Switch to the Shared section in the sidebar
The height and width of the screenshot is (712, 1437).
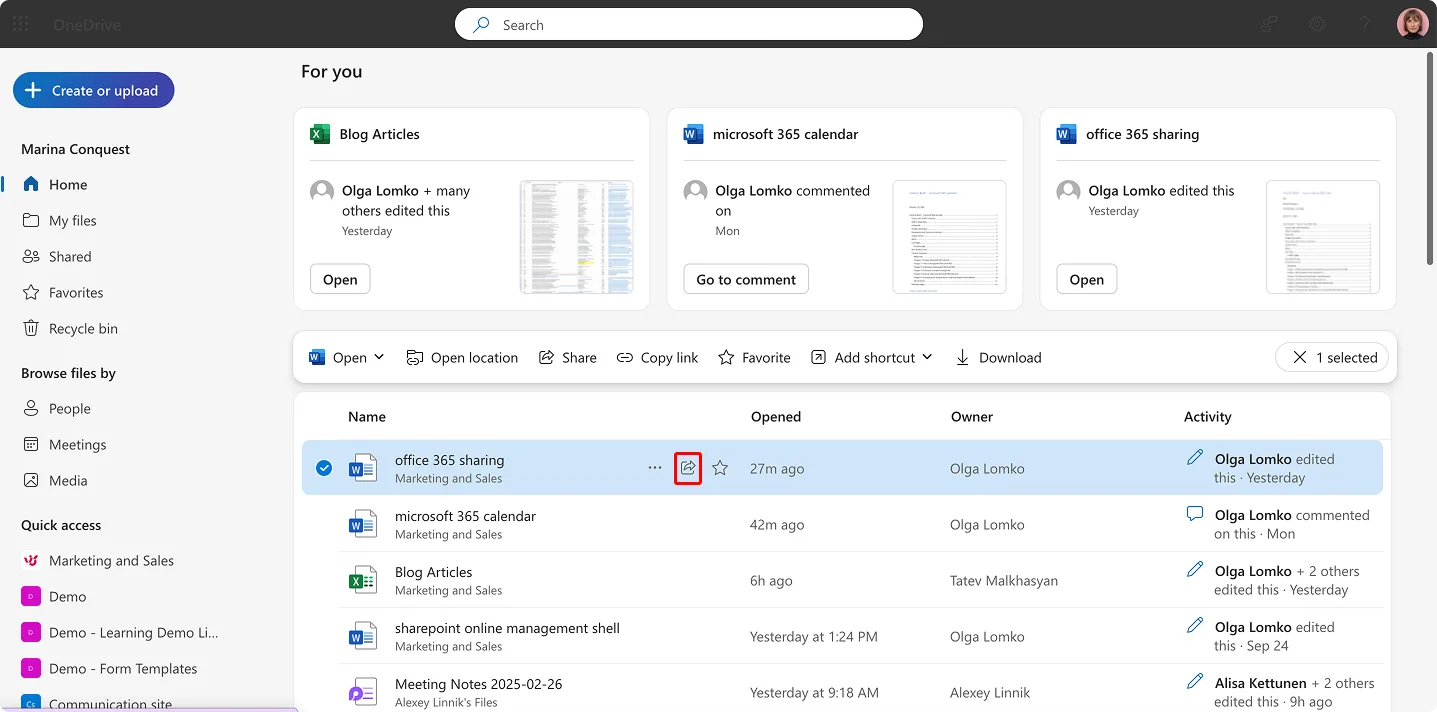69,256
